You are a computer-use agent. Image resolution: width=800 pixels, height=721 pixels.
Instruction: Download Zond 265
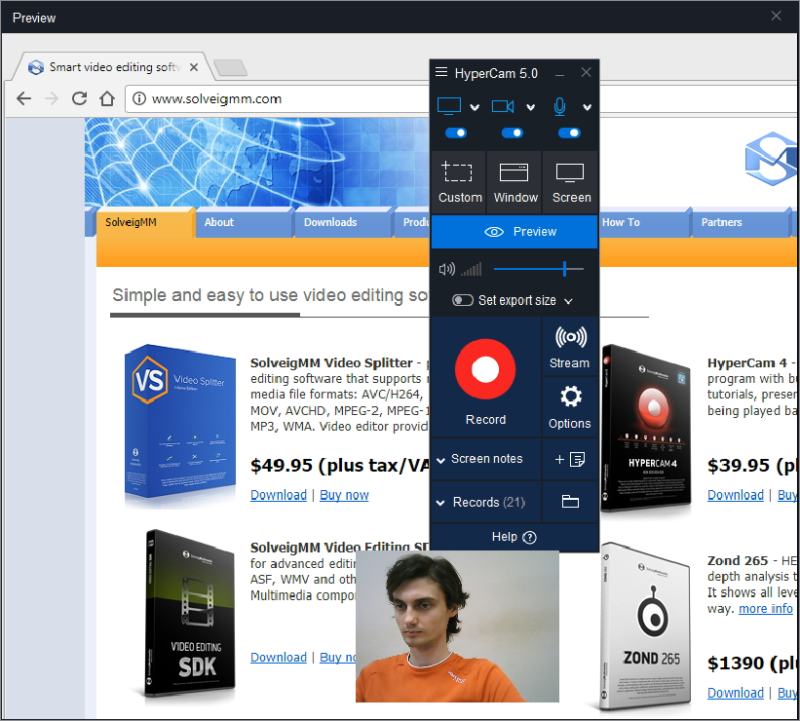(x=736, y=693)
